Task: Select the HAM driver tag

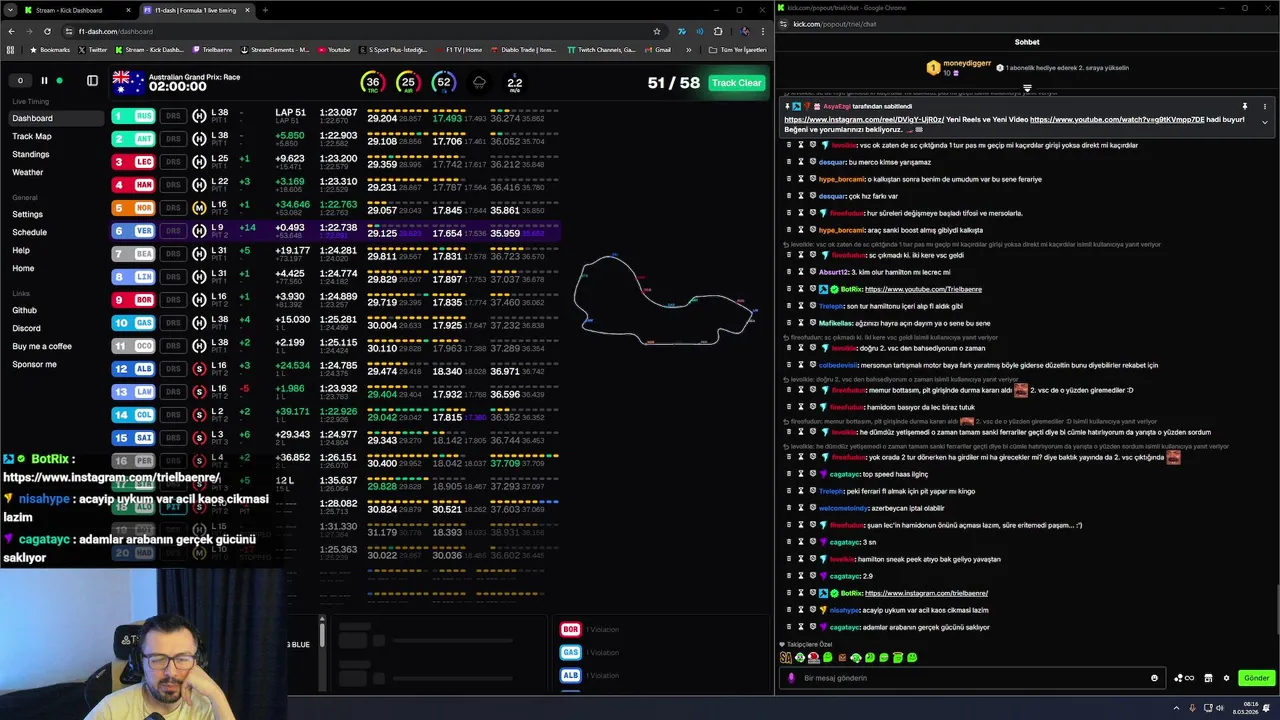Action: point(133,185)
